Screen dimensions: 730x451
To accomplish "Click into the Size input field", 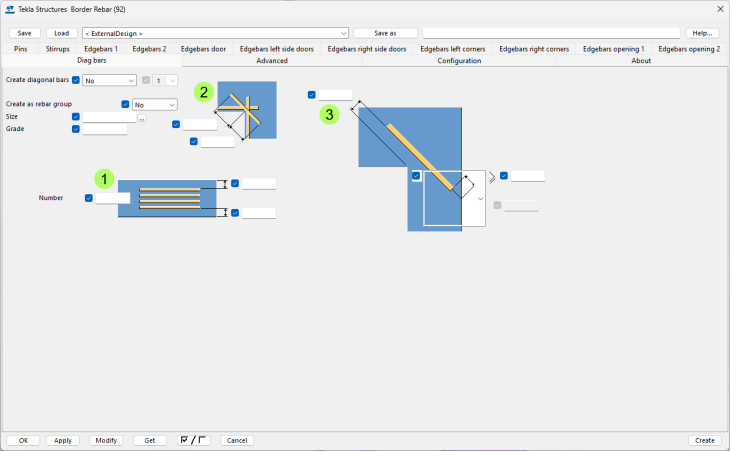I will 109,117.
